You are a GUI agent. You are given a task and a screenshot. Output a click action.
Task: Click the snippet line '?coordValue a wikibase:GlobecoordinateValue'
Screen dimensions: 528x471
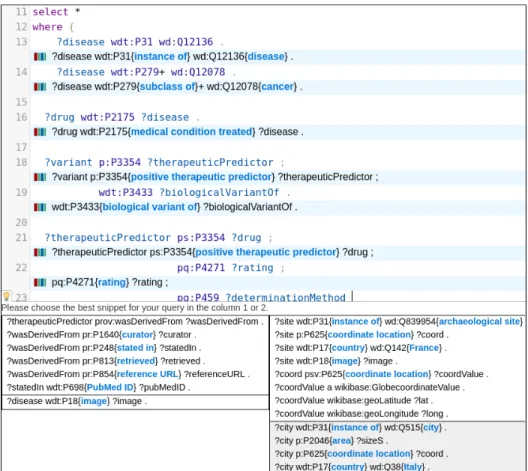pos(369,387)
